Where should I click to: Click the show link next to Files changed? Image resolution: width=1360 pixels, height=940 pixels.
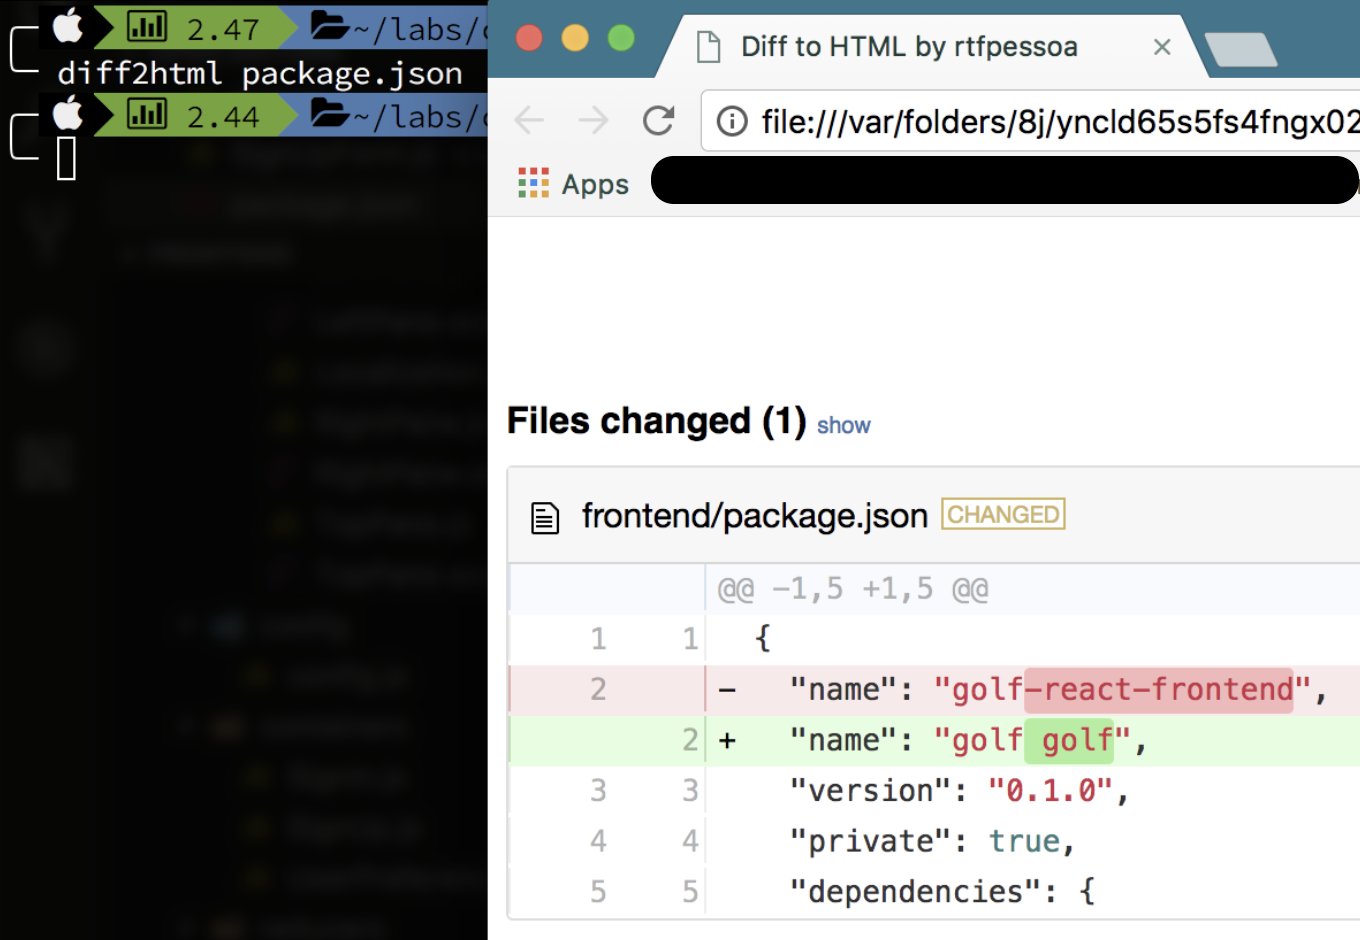point(843,426)
